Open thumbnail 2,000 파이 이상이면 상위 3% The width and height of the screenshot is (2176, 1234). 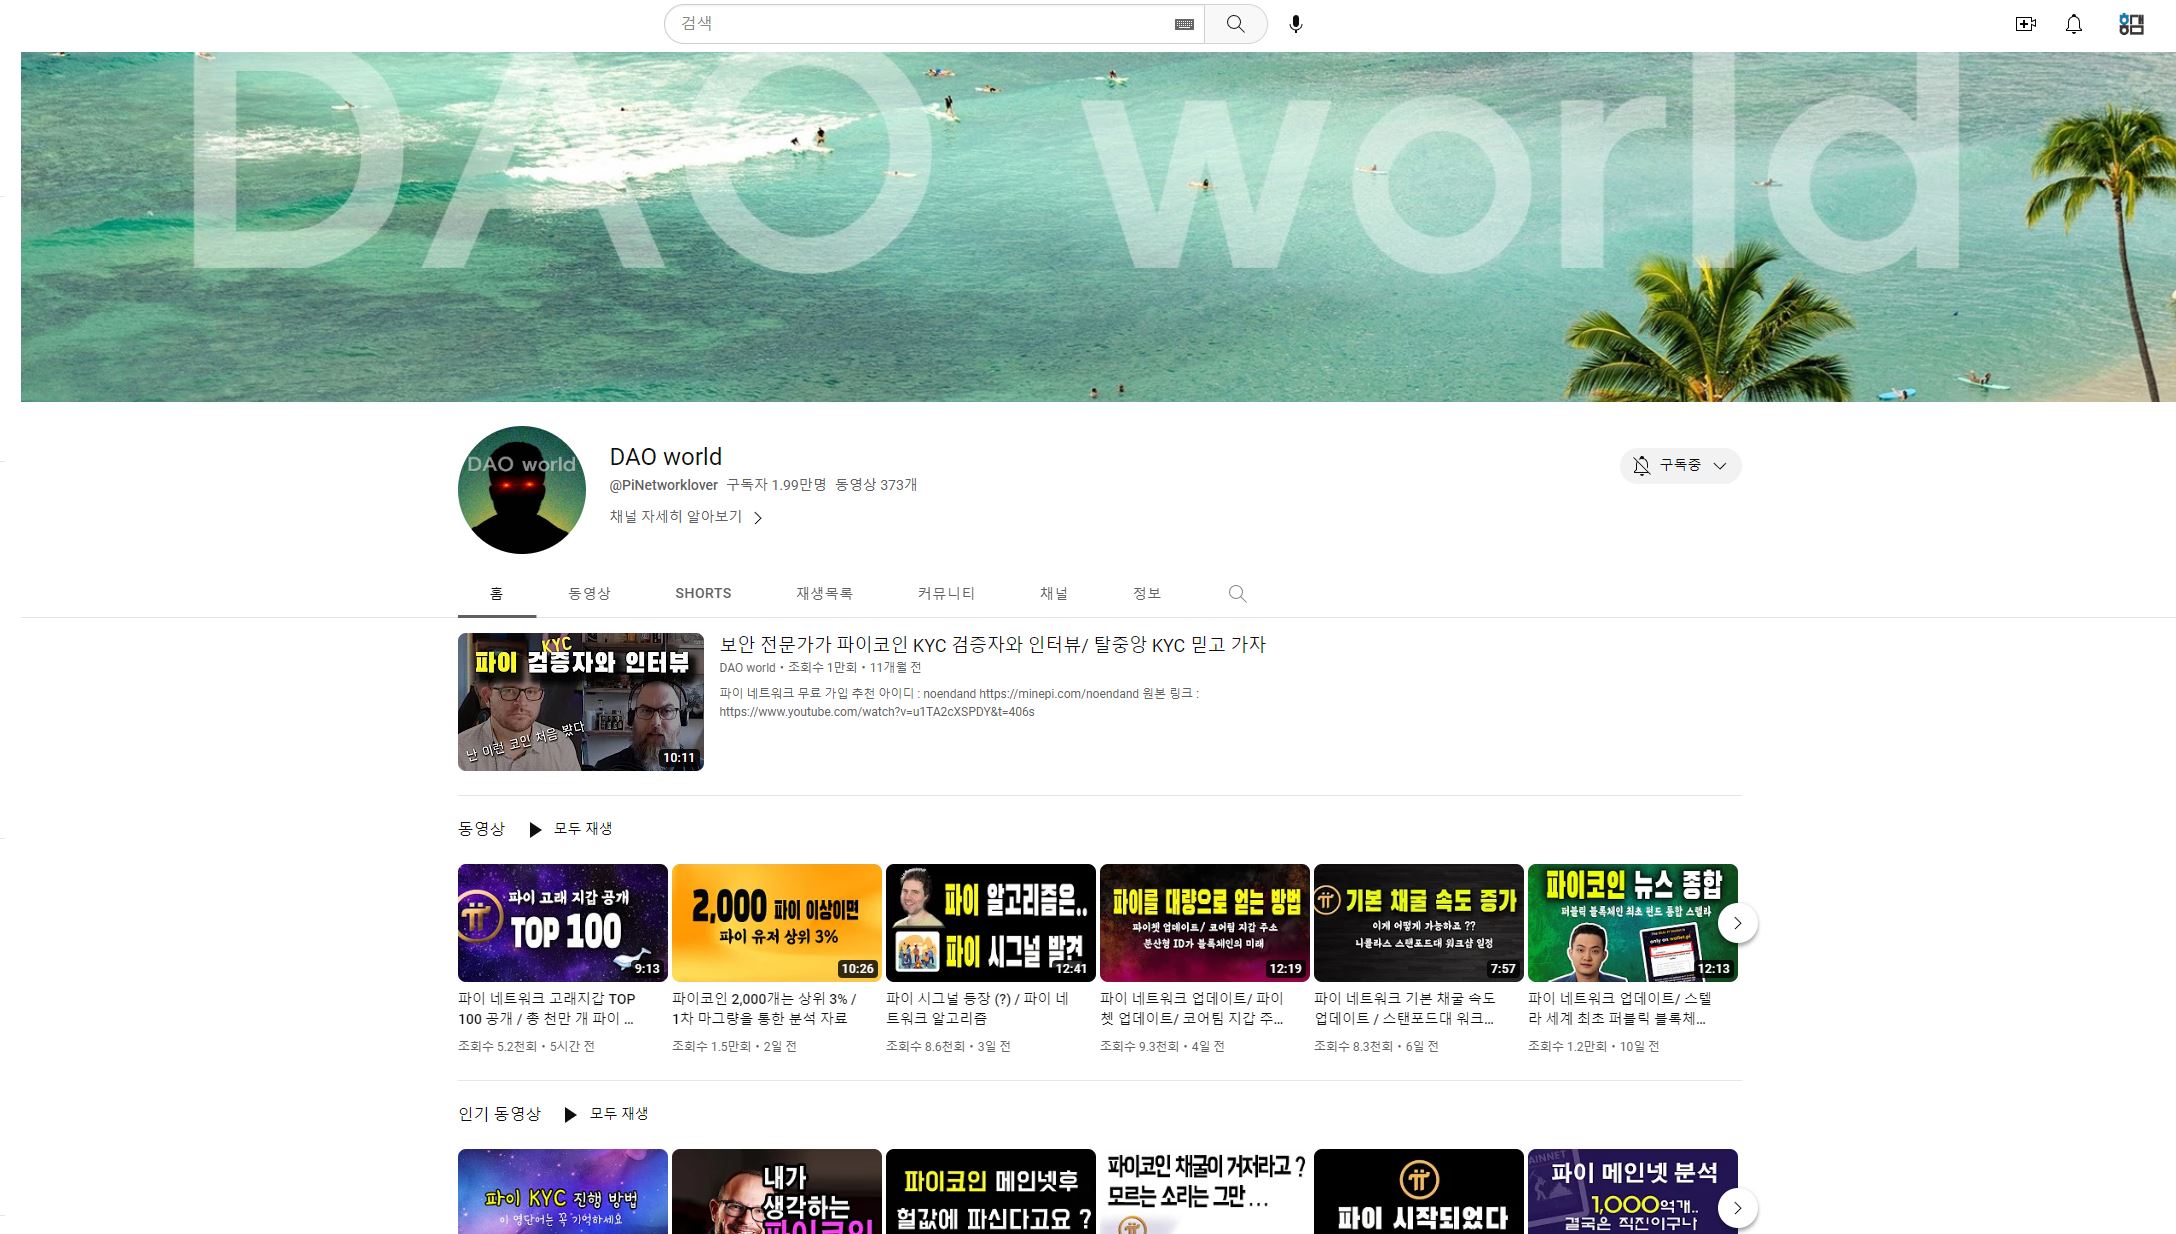[x=777, y=923]
